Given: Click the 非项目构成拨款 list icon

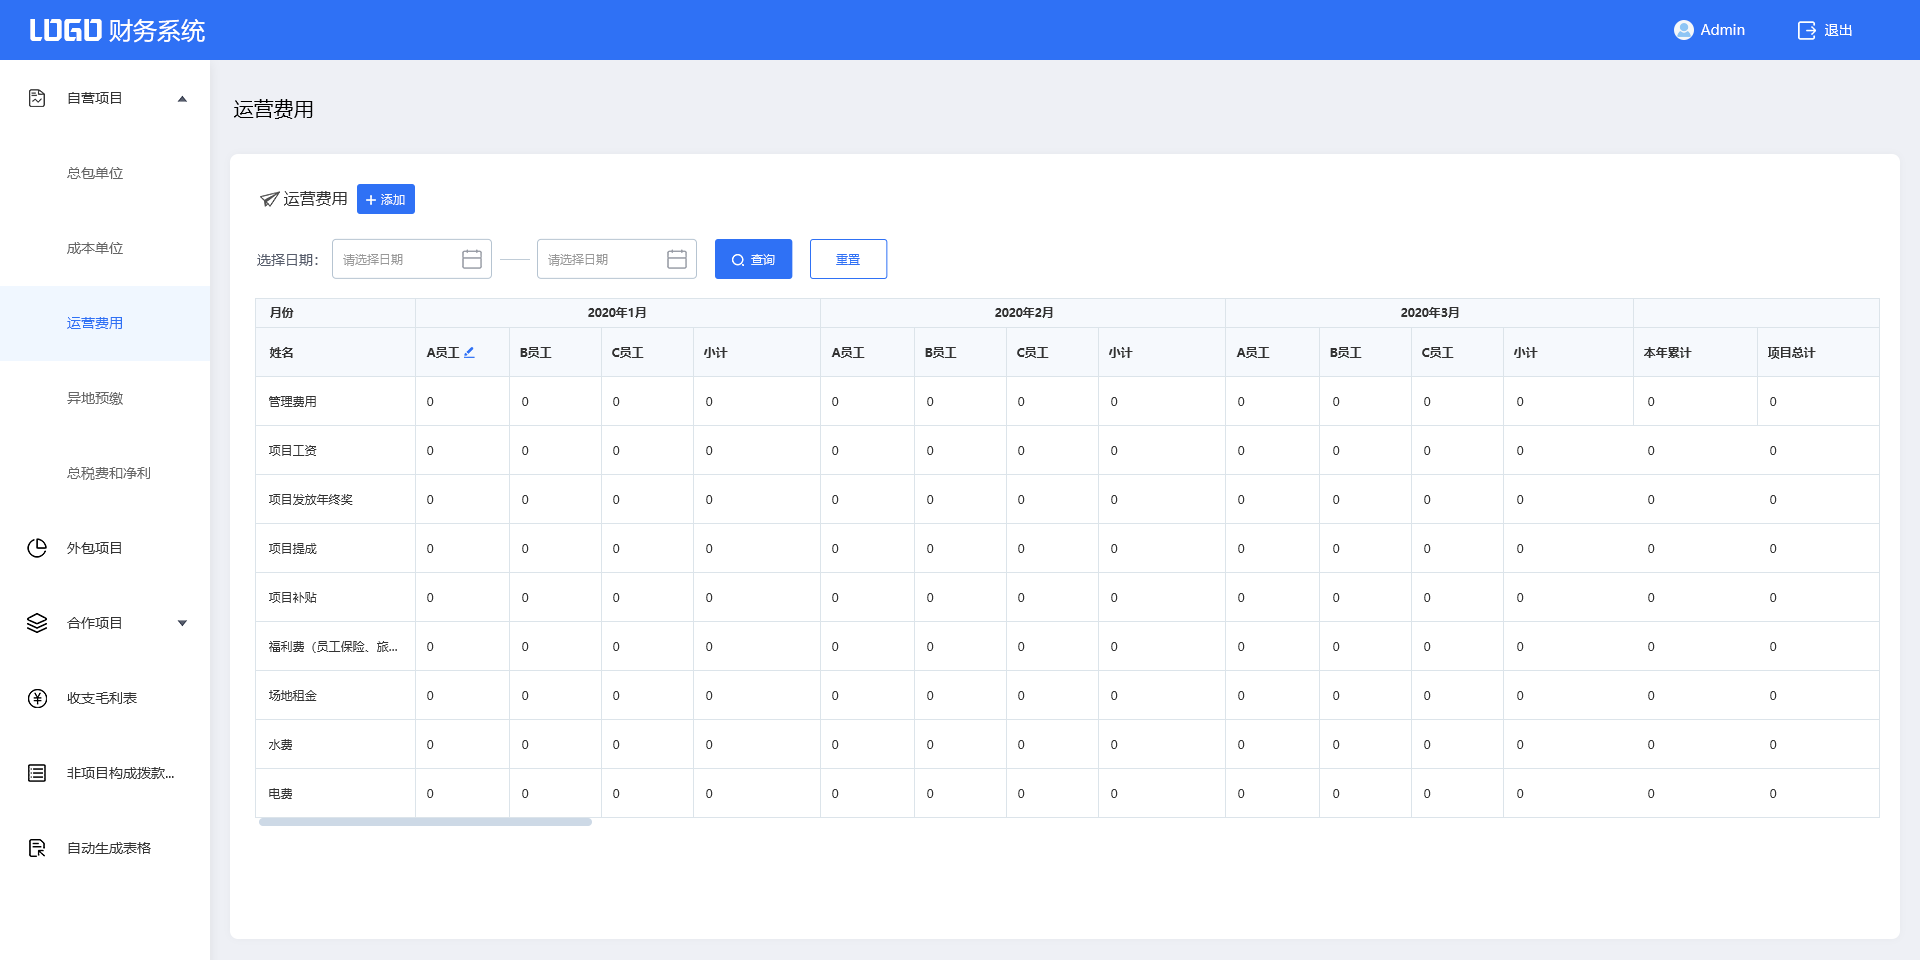Looking at the screenshot, I should (x=37, y=773).
